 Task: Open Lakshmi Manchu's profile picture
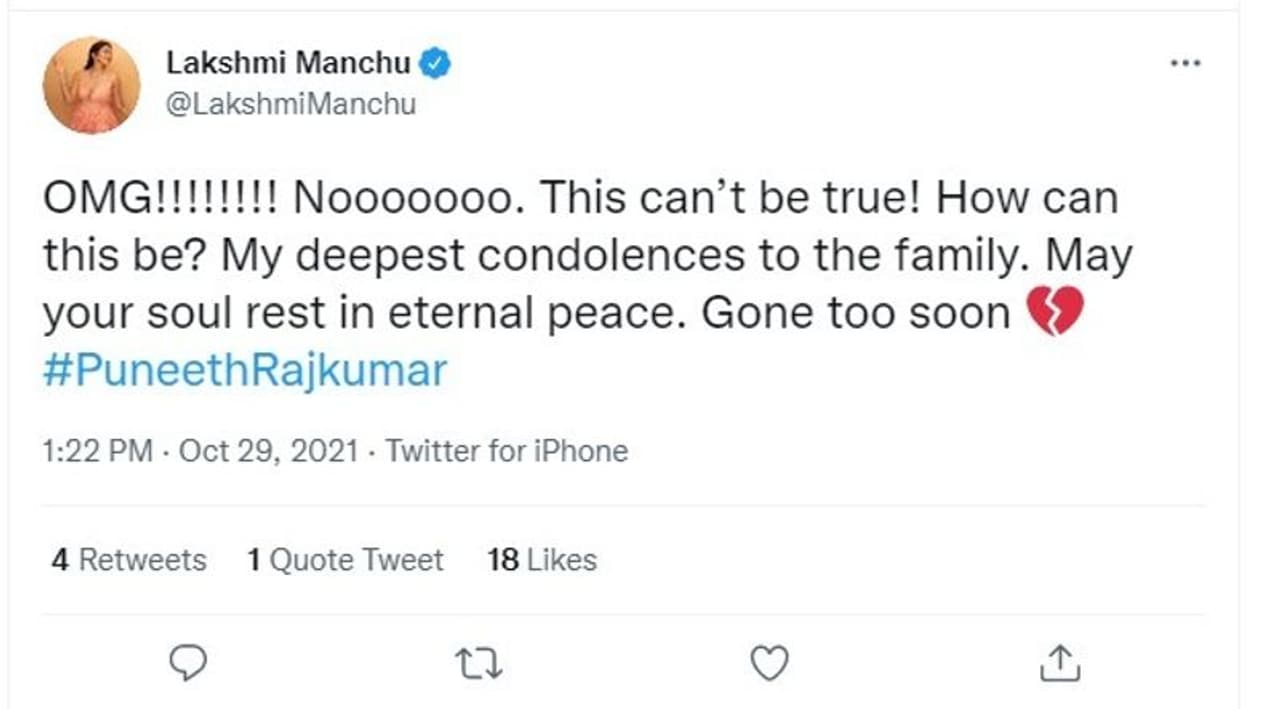[x=91, y=85]
